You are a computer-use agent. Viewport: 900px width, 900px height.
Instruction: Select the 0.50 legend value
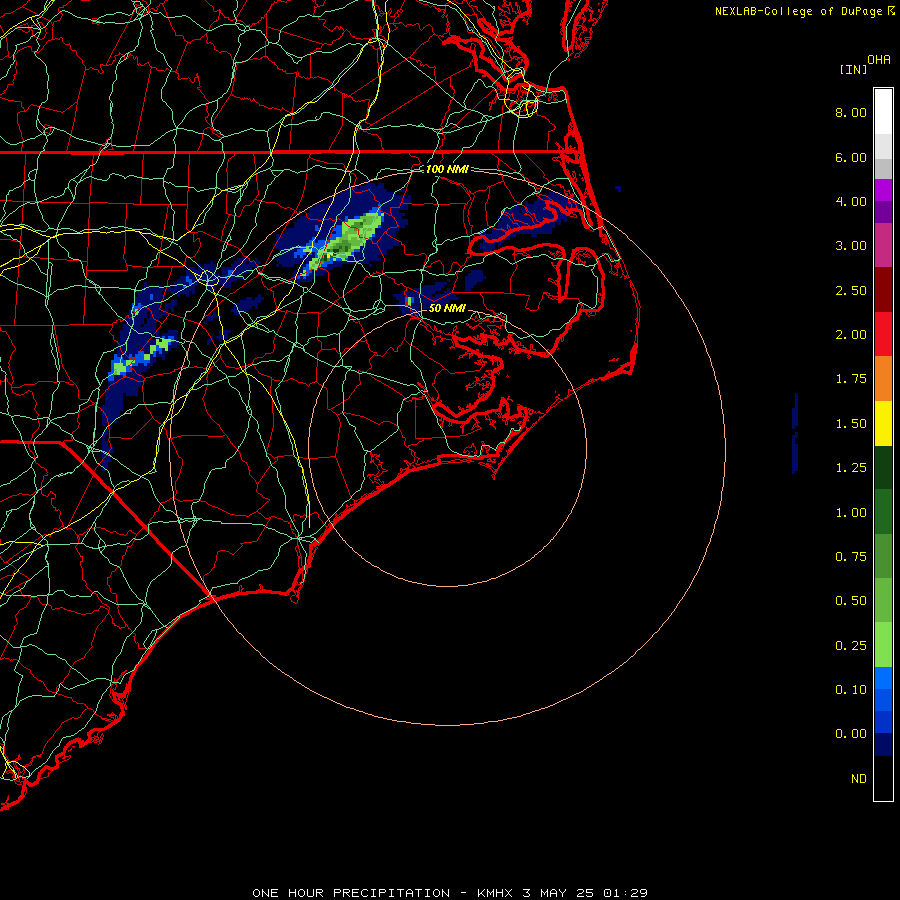tap(851, 601)
